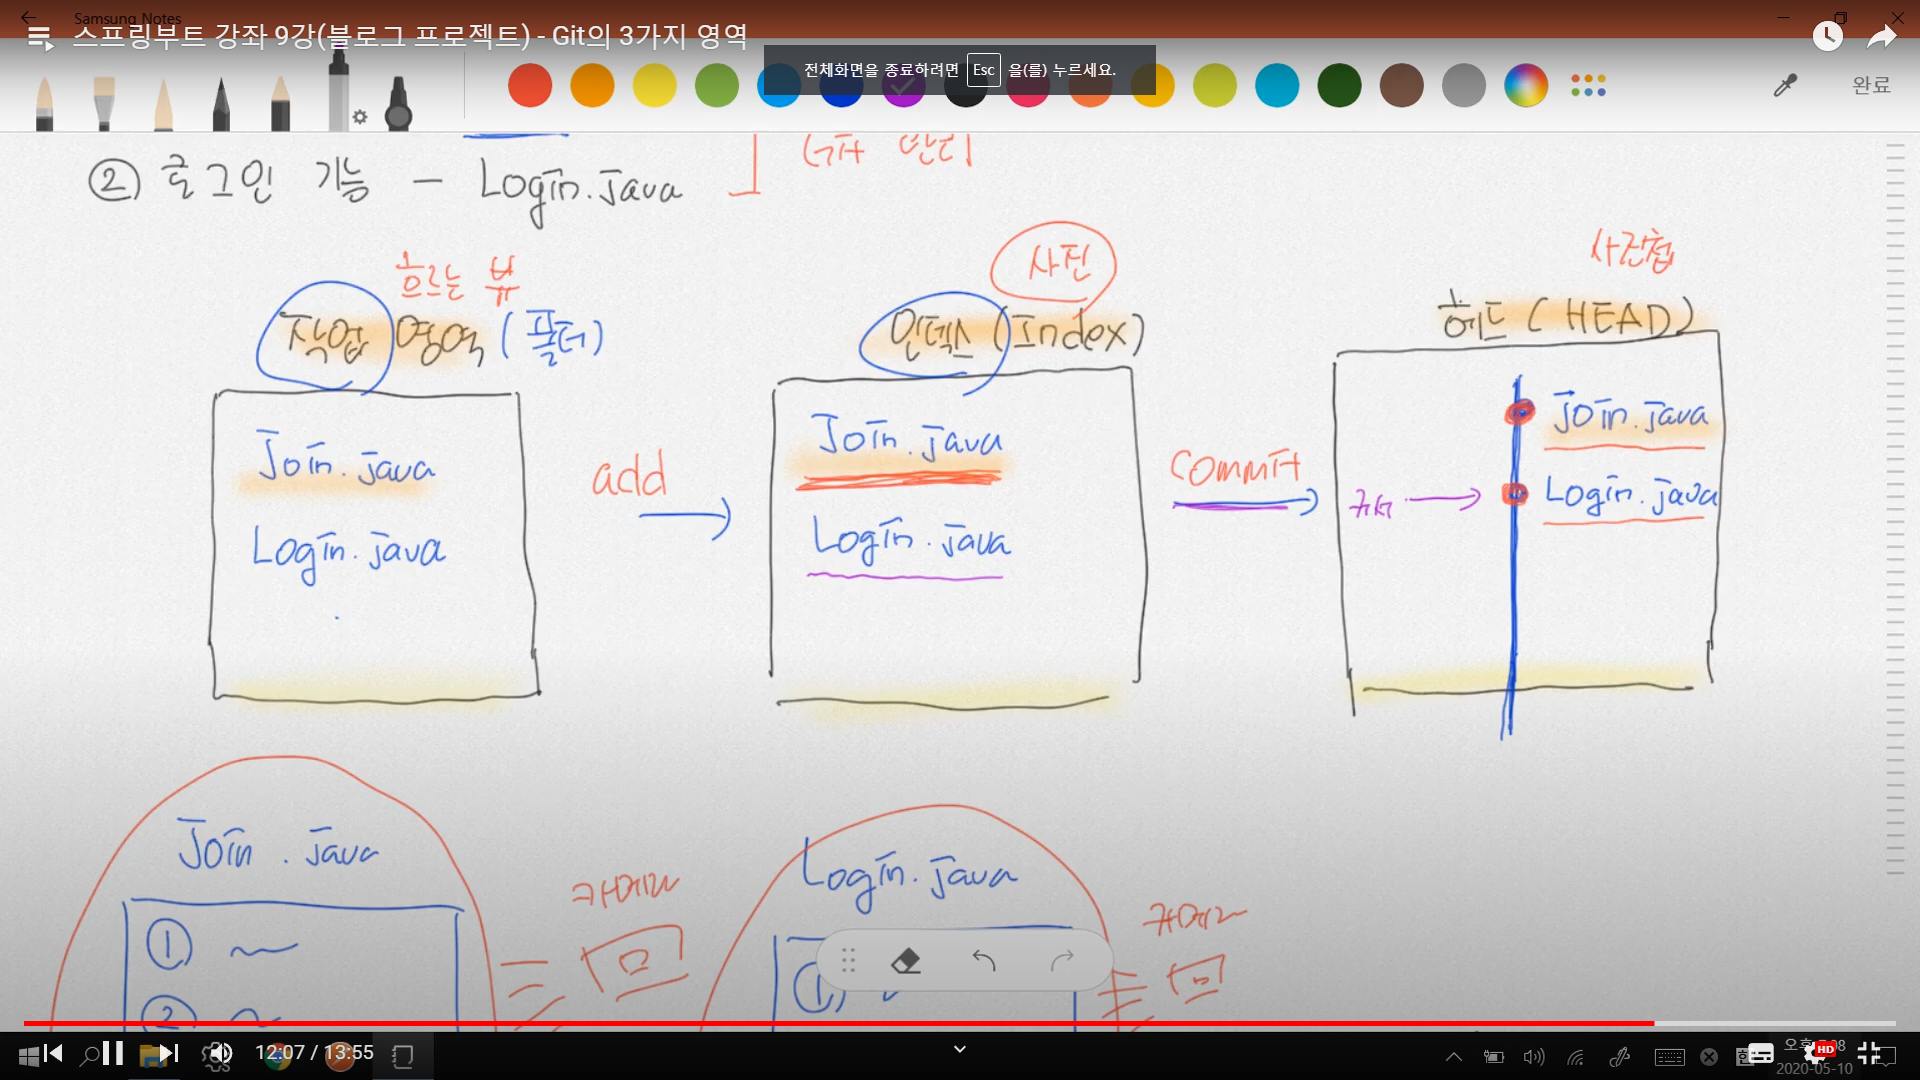Click the undo arrow
Image resolution: width=1920 pixels, height=1080 pixels.
click(984, 961)
